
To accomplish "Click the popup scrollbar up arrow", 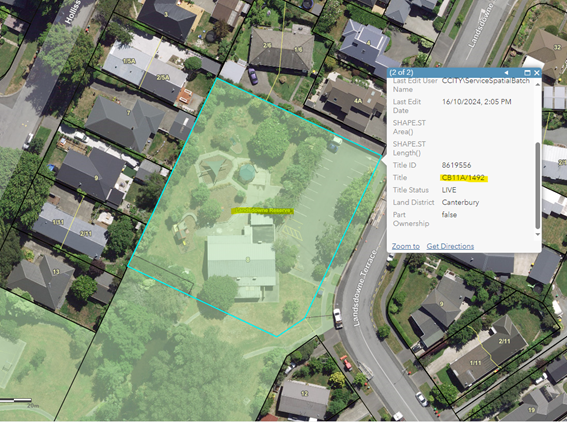I will click(537, 84).
